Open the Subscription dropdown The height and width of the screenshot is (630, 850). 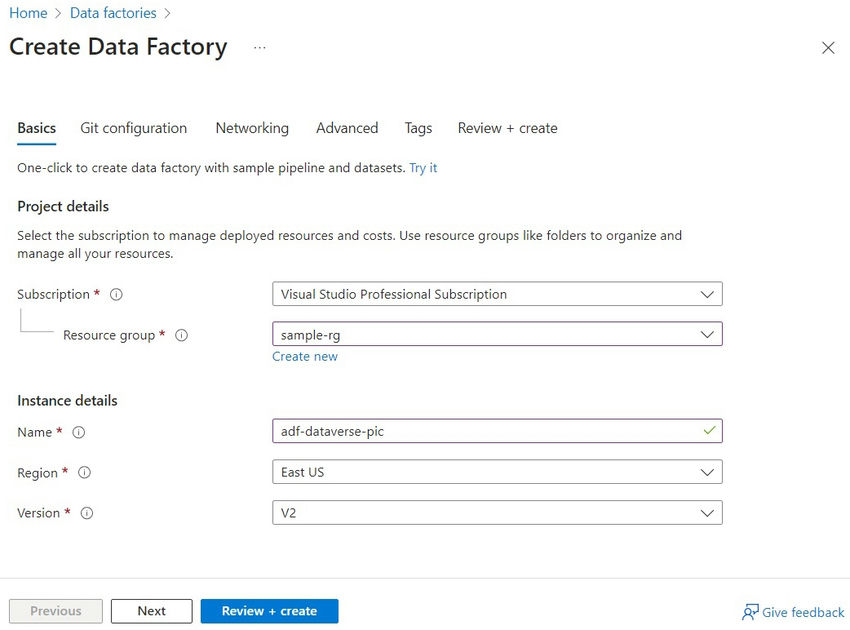pos(497,294)
